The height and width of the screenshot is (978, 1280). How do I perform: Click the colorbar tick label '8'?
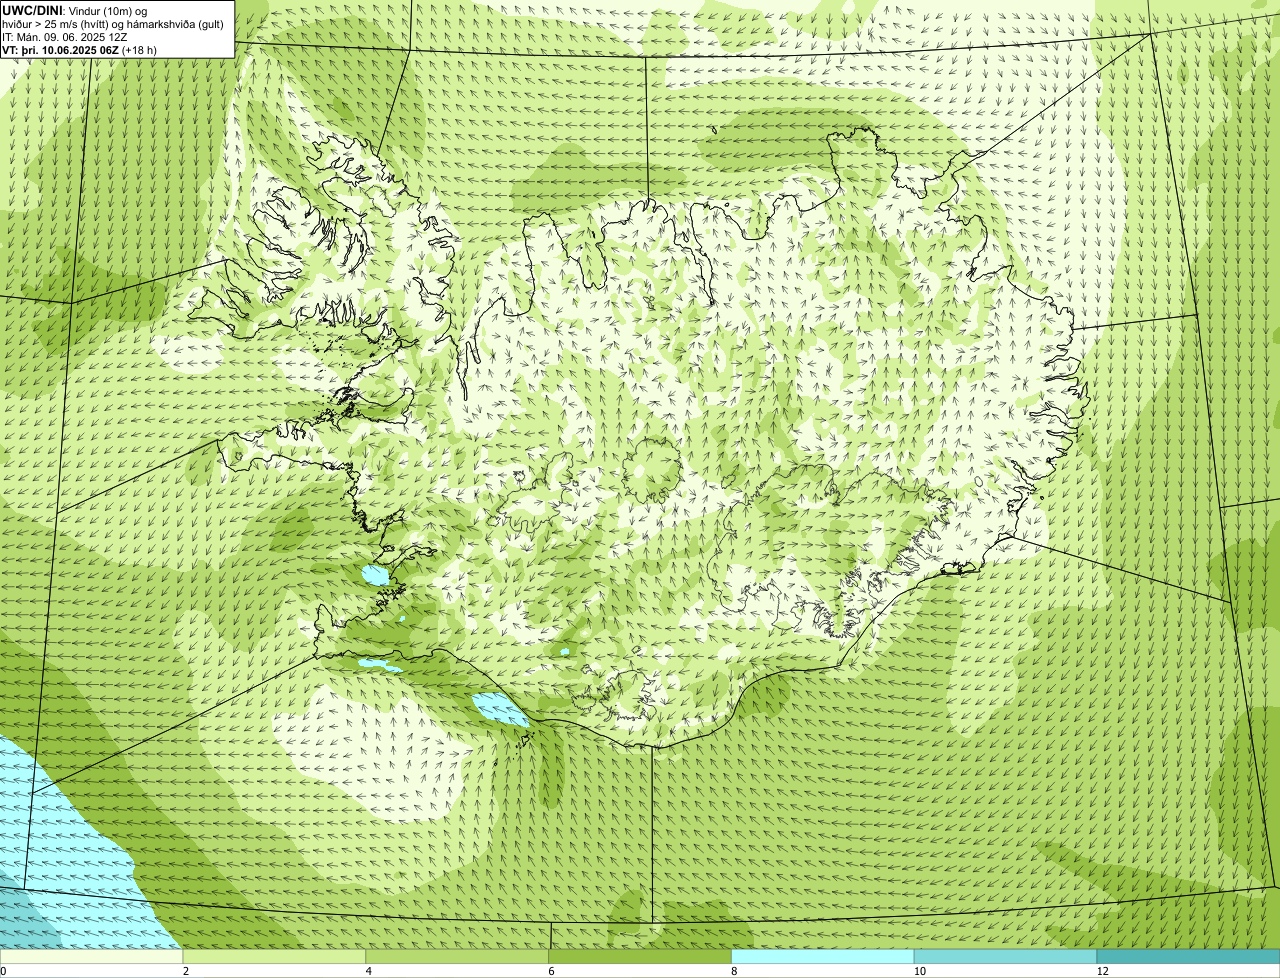[733, 971]
